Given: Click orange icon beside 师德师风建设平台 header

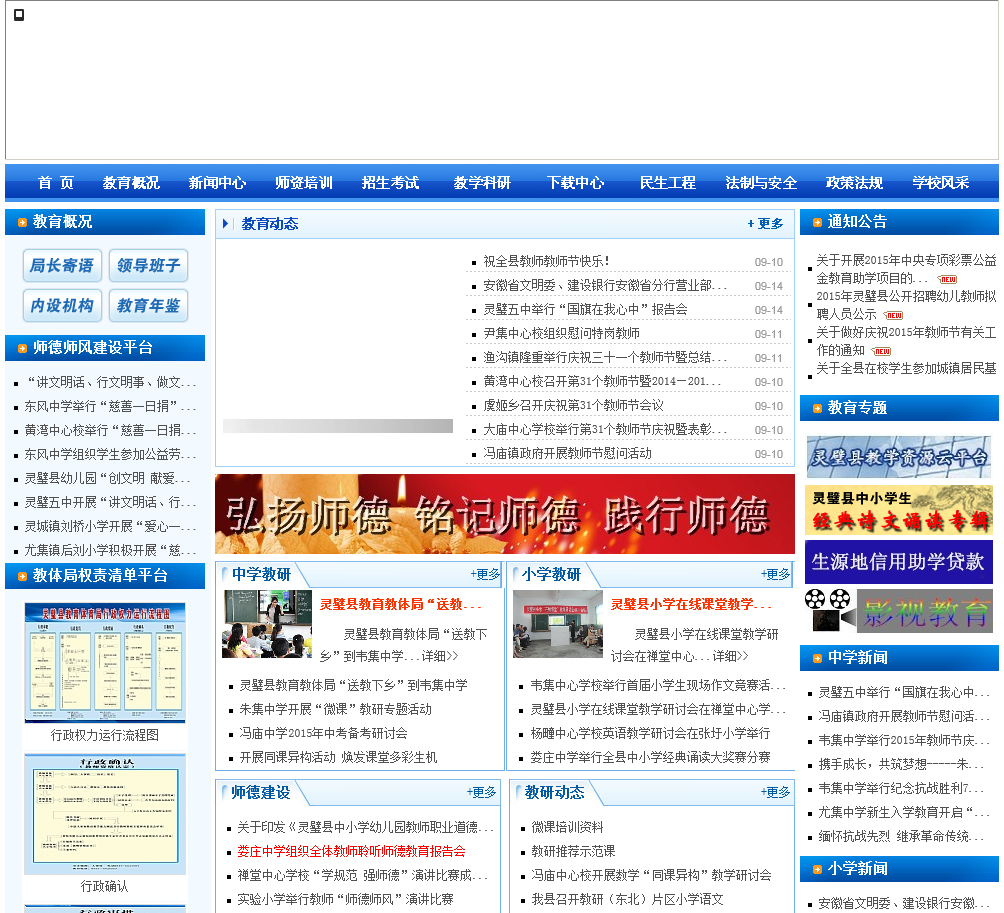Looking at the screenshot, I should pyautogui.click(x=22, y=348).
